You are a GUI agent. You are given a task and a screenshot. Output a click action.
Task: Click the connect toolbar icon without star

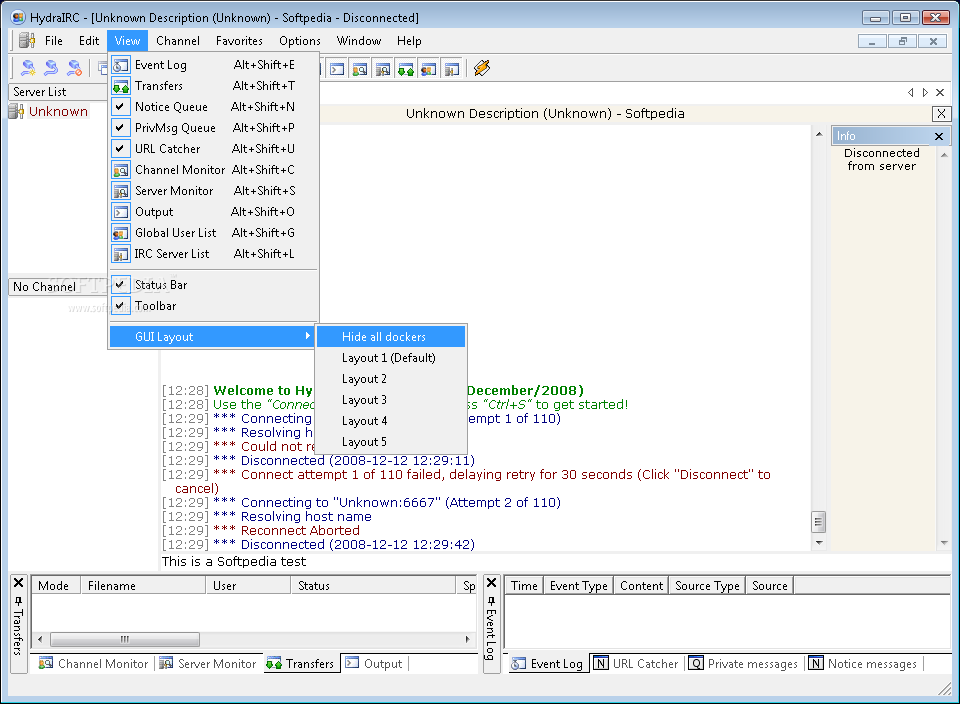pos(51,68)
